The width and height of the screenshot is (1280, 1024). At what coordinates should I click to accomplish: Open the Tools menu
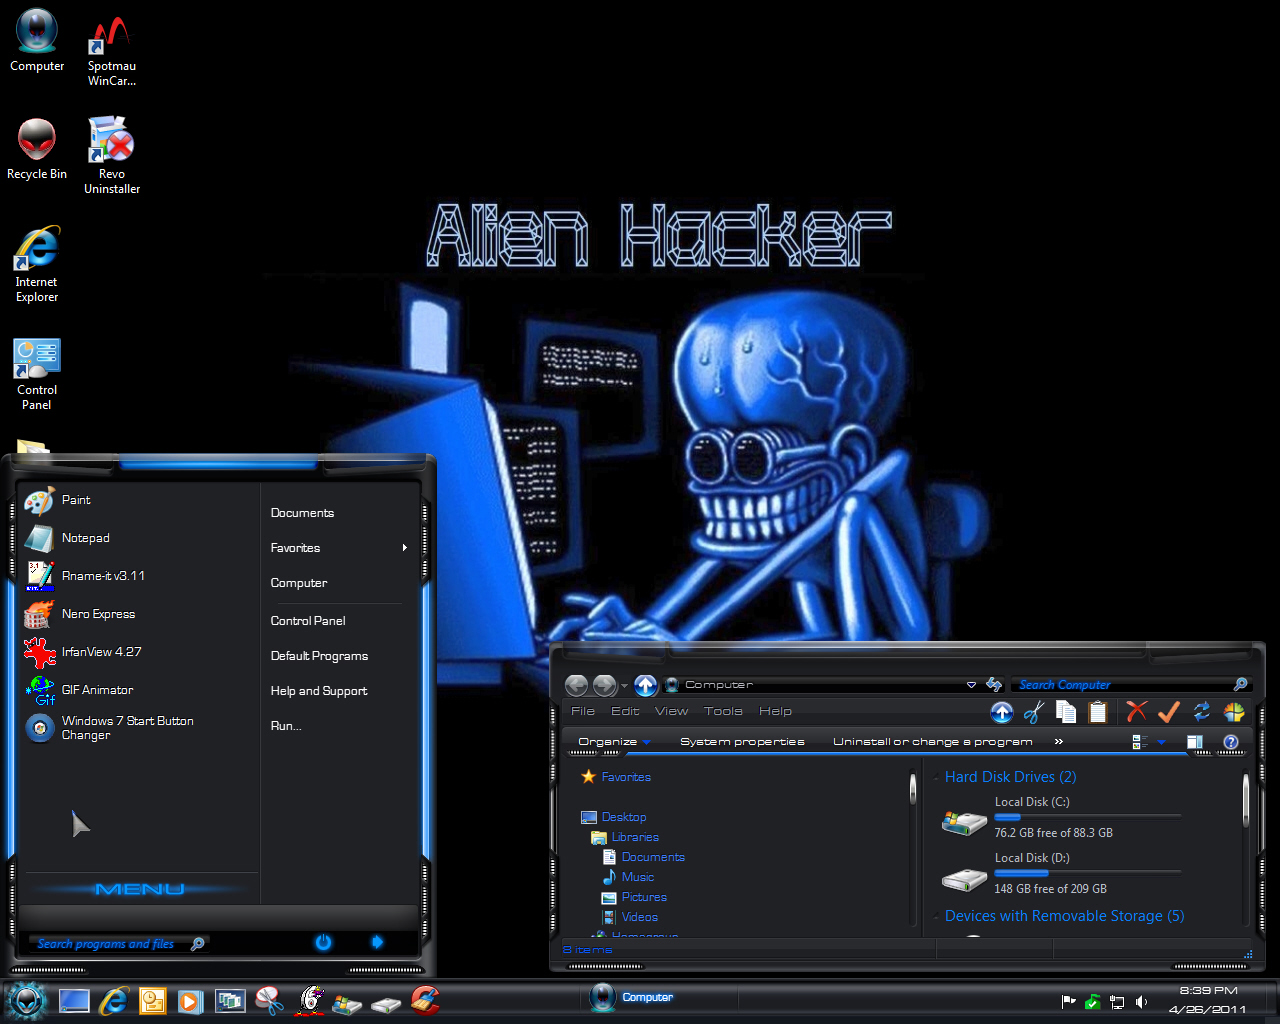pos(723,712)
